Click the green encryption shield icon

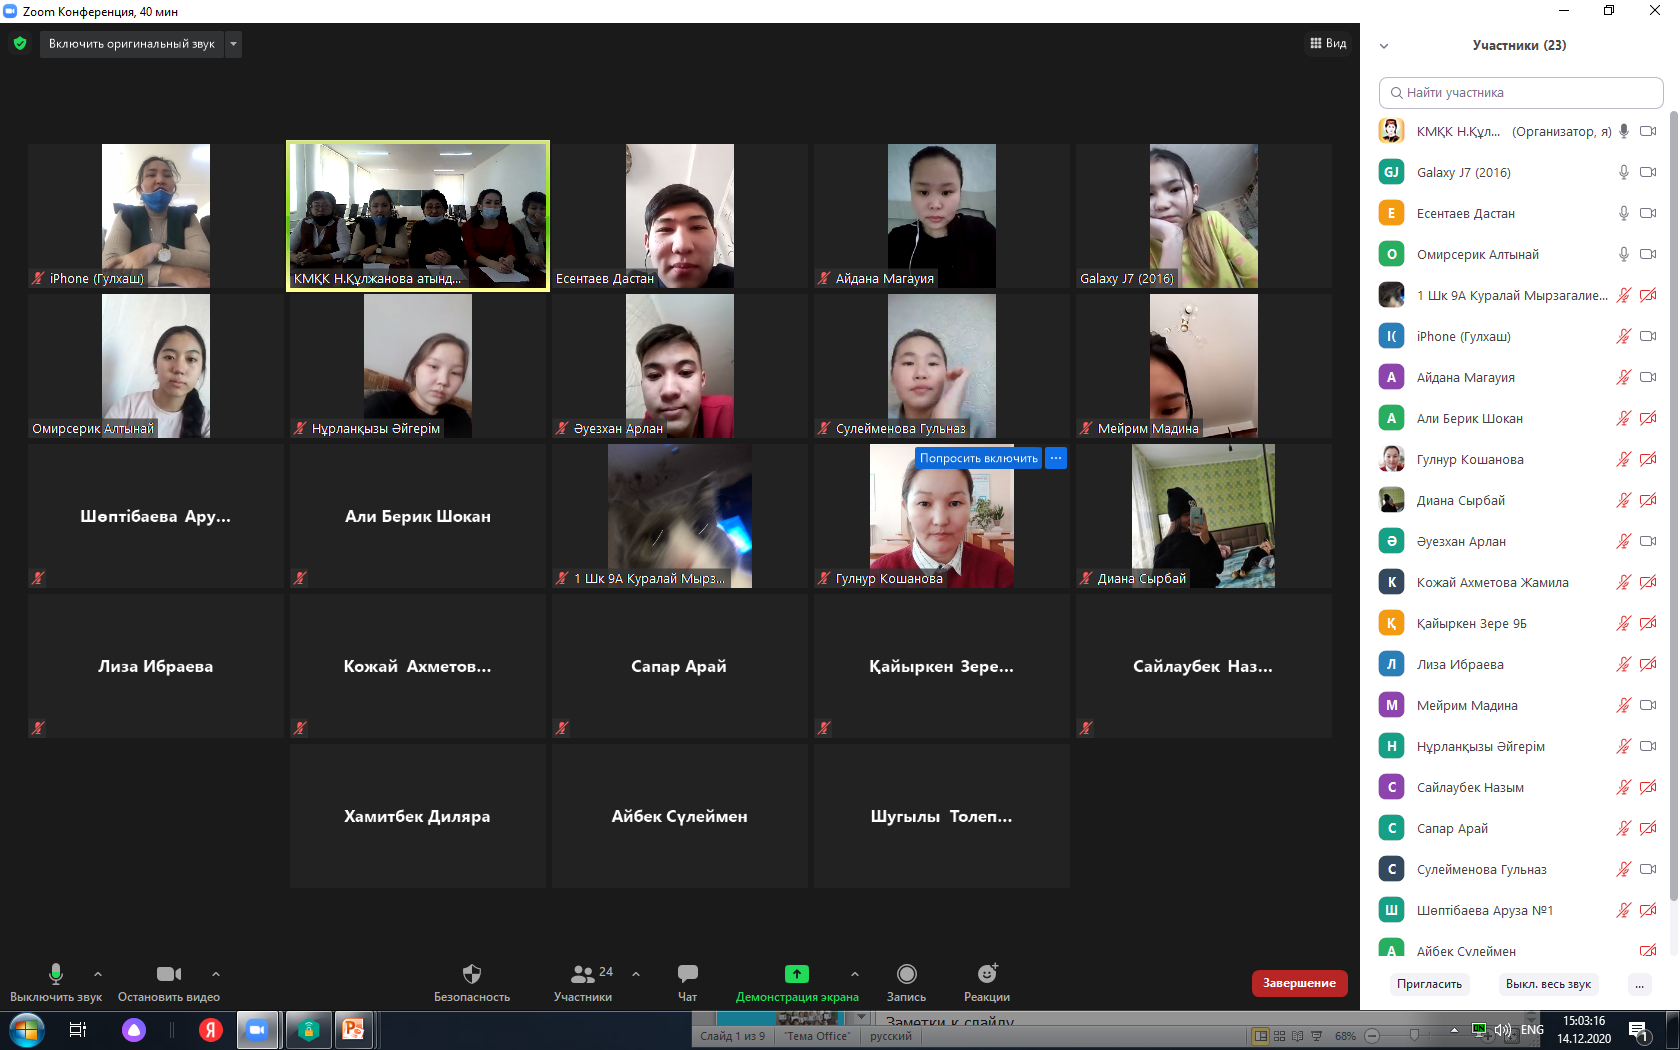[20, 43]
